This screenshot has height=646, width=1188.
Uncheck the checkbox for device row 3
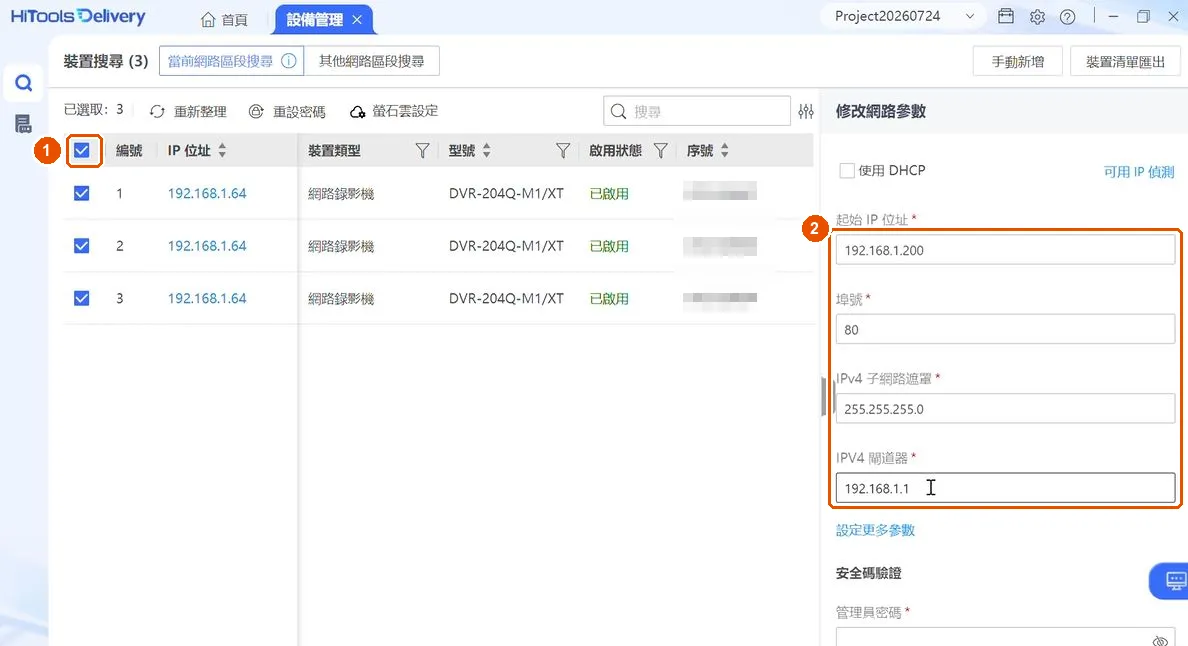[x=82, y=298]
